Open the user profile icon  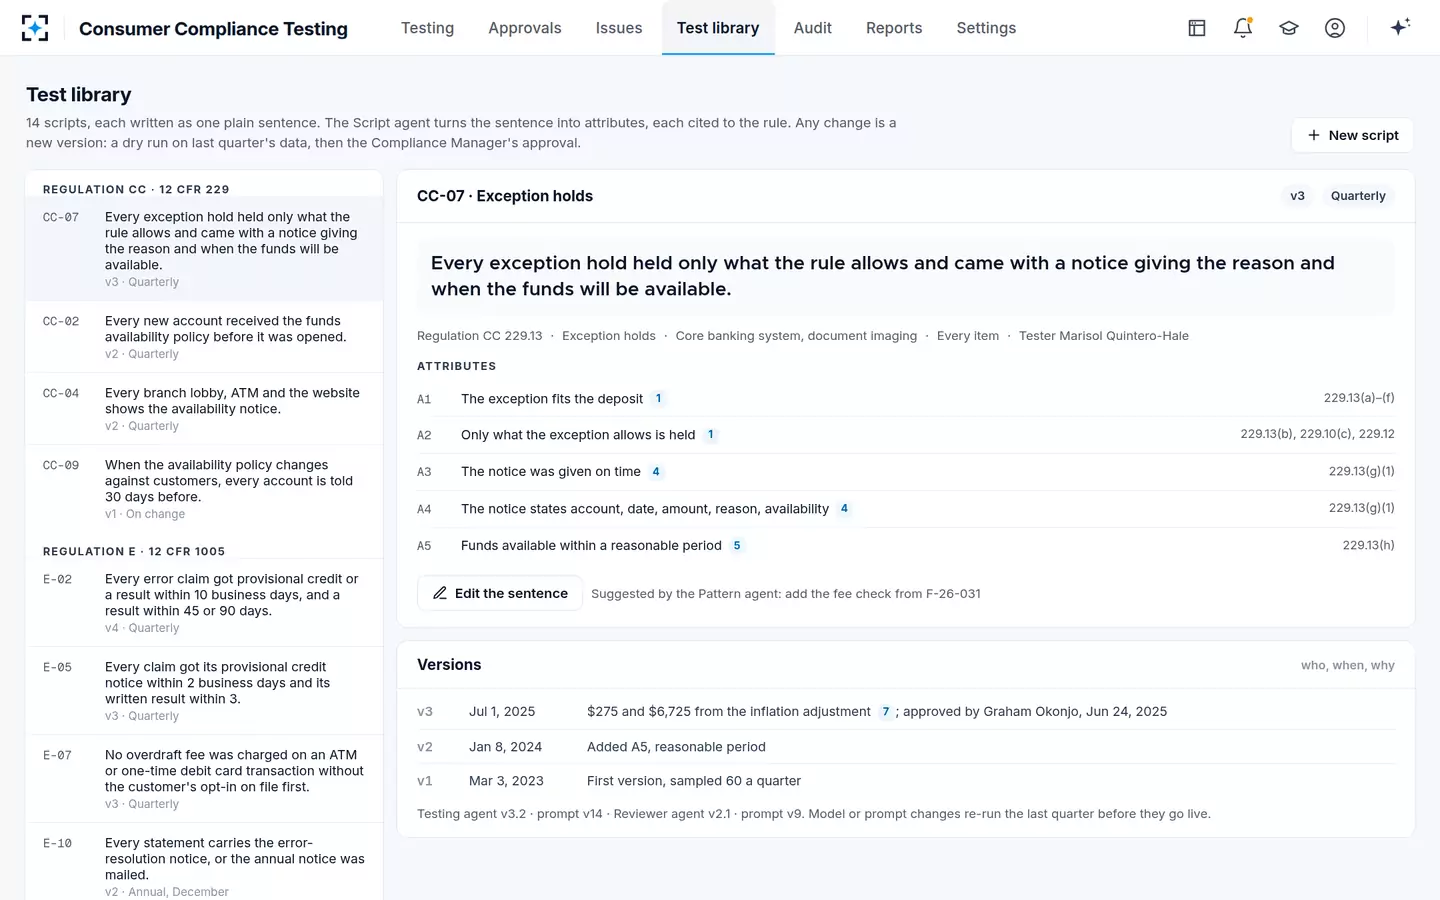1335,28
